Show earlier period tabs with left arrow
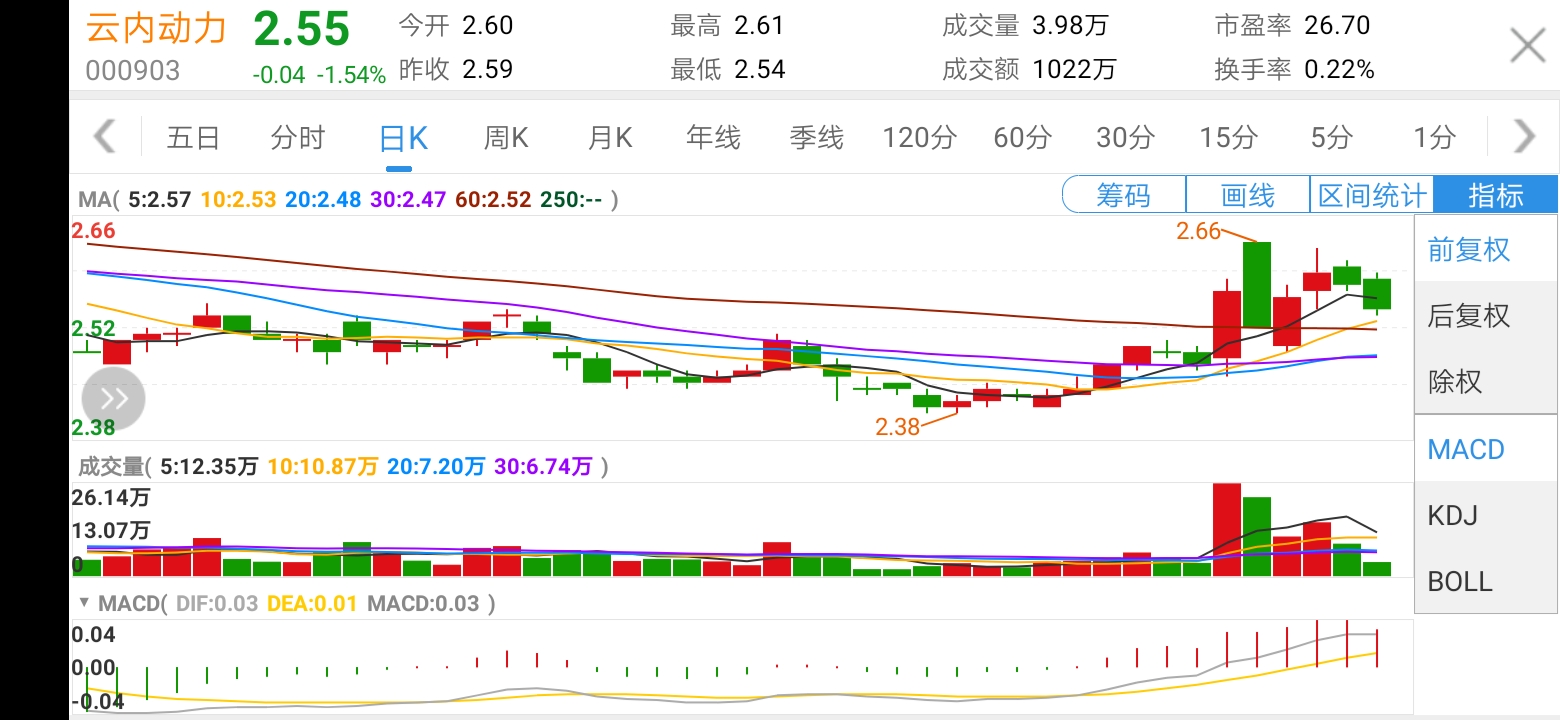This screenshot has height=720, width=1560. 104,136
